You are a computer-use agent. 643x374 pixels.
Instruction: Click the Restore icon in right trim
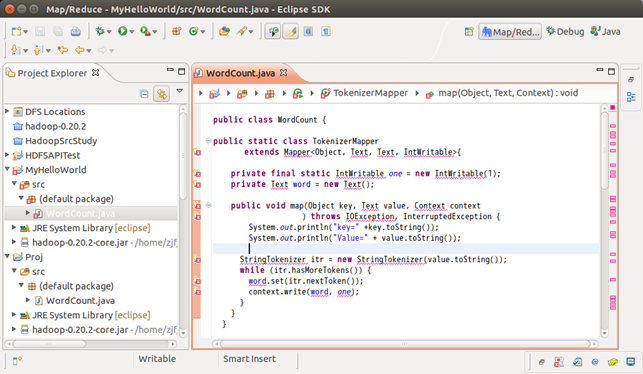tap(631, 79)
